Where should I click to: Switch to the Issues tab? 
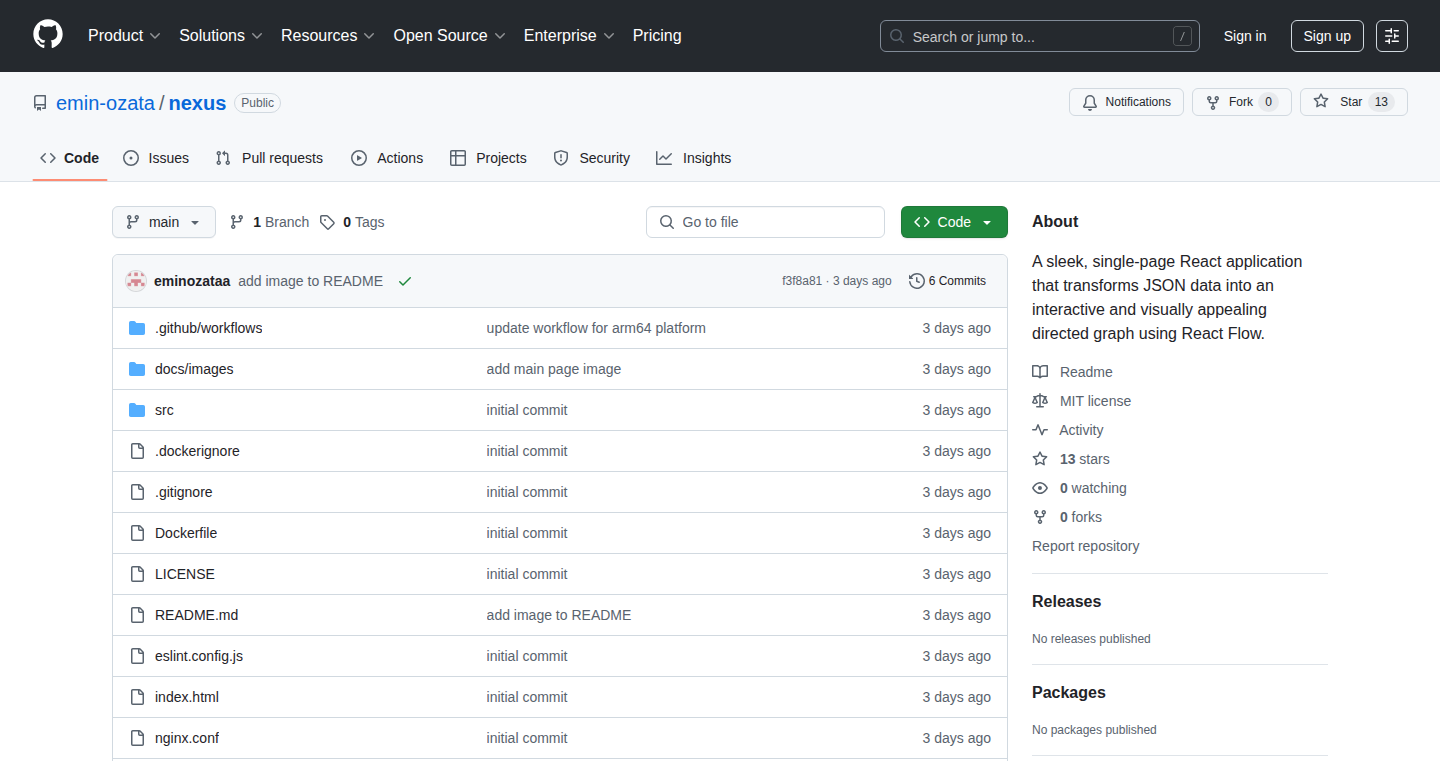(156, 158)
